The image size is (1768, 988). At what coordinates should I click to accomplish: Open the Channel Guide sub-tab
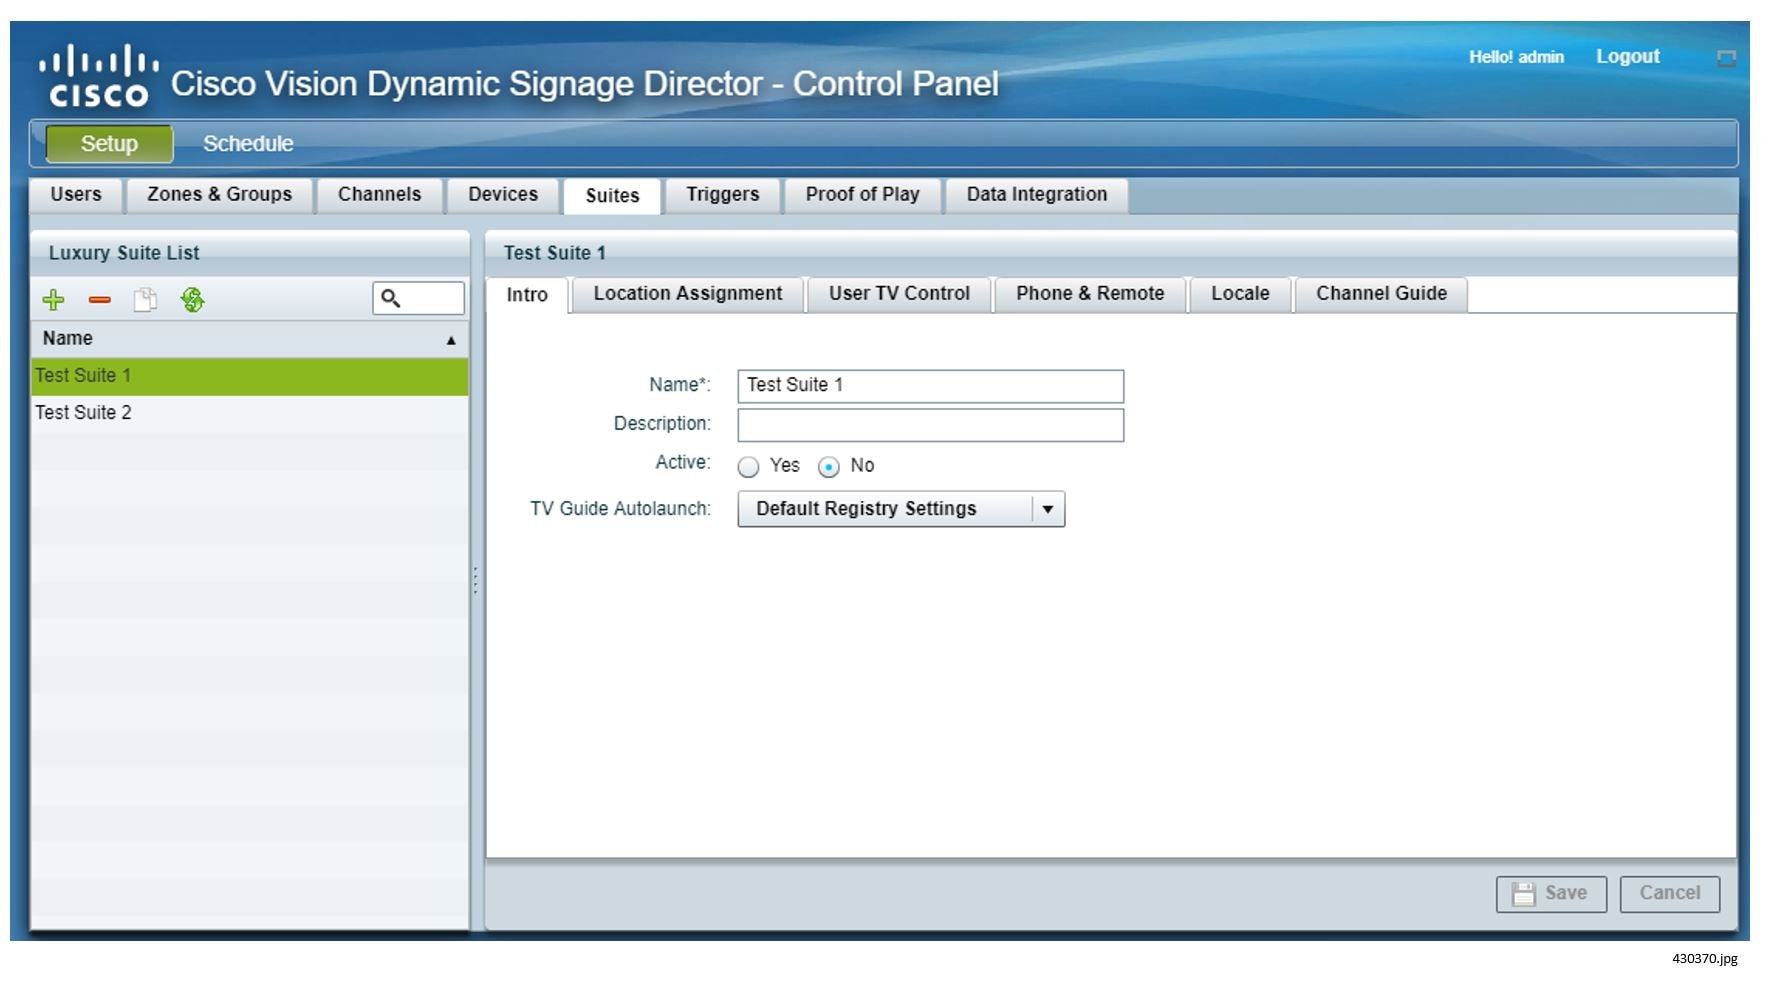(x=1381, y=294)
